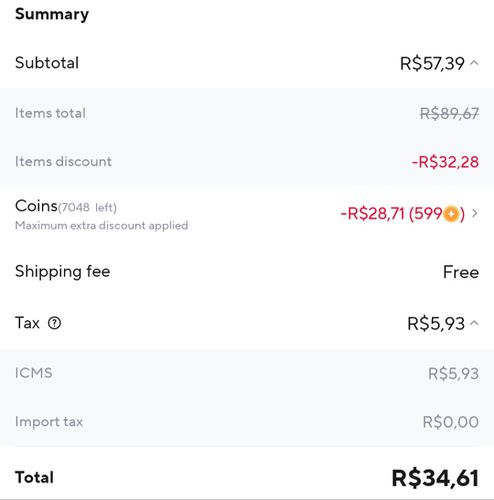Open Coins discount options arrow
Viewport: 494px width, 500px height.
click(x=475, y=213)
